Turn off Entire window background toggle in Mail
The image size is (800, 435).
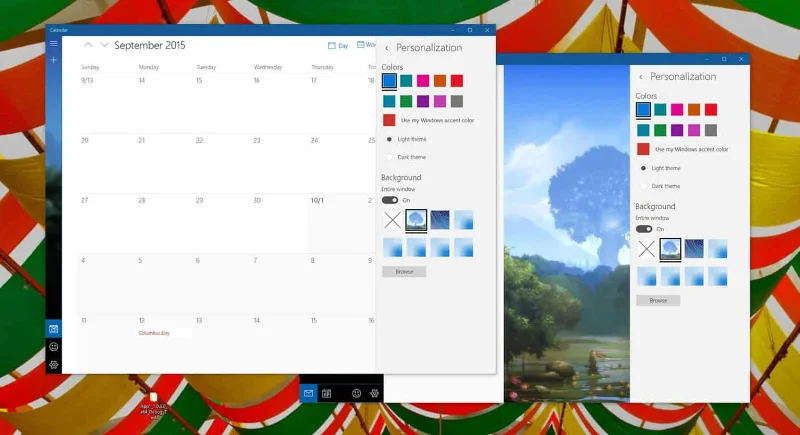(644, 229)
